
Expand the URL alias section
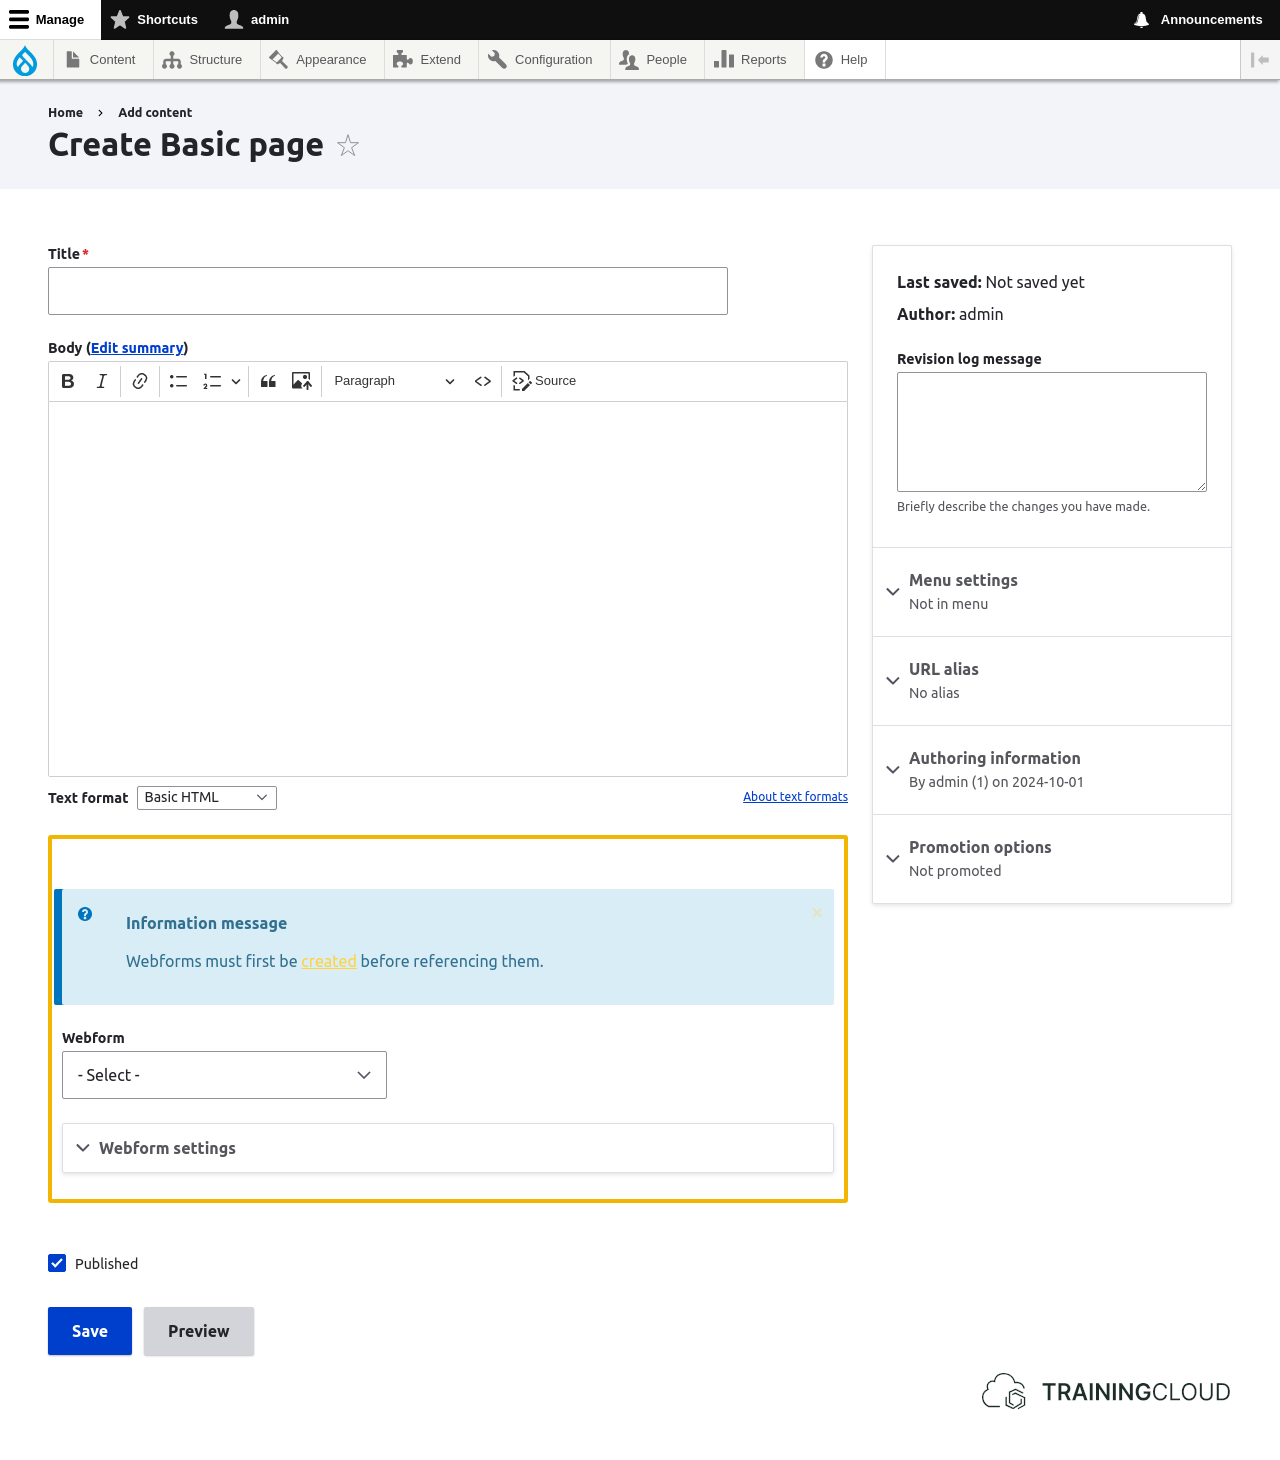[1052, 681]
